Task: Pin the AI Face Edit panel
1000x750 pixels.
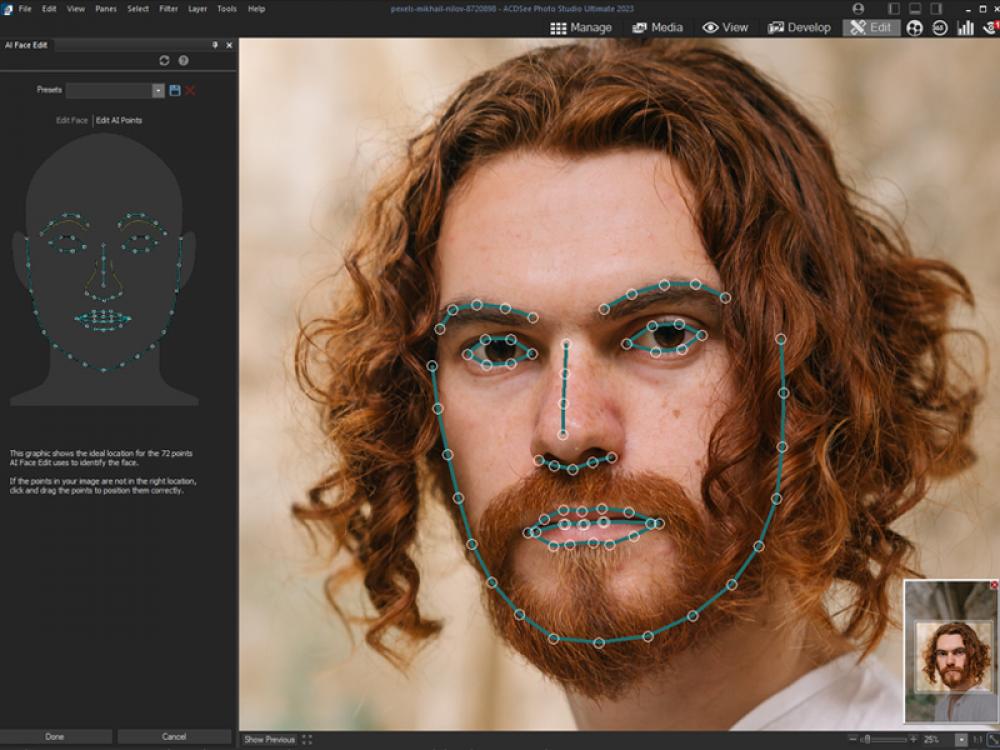Action: 215,45
